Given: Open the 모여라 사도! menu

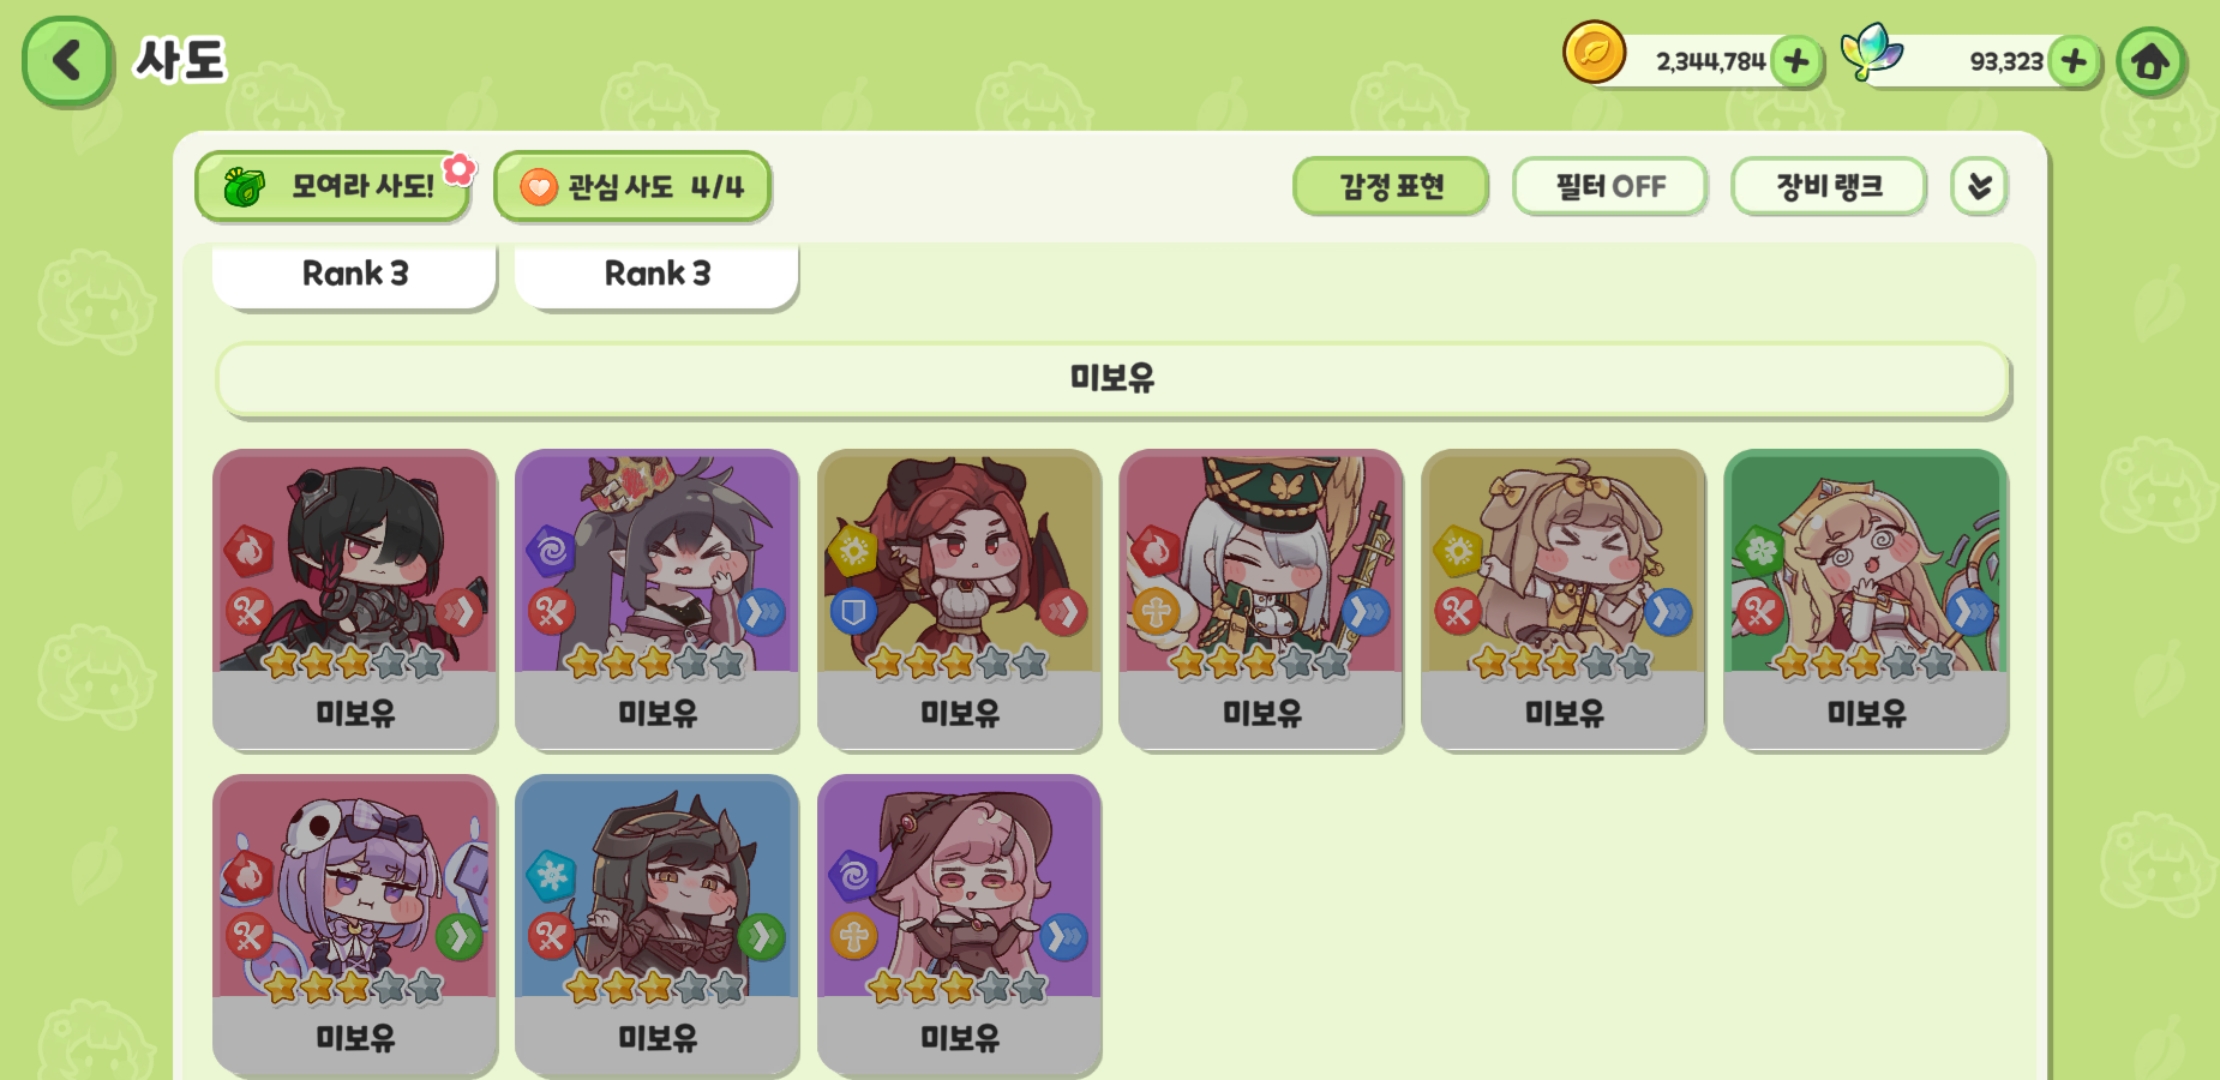Looking at the screenshot, I should click(x=333, y=186).
